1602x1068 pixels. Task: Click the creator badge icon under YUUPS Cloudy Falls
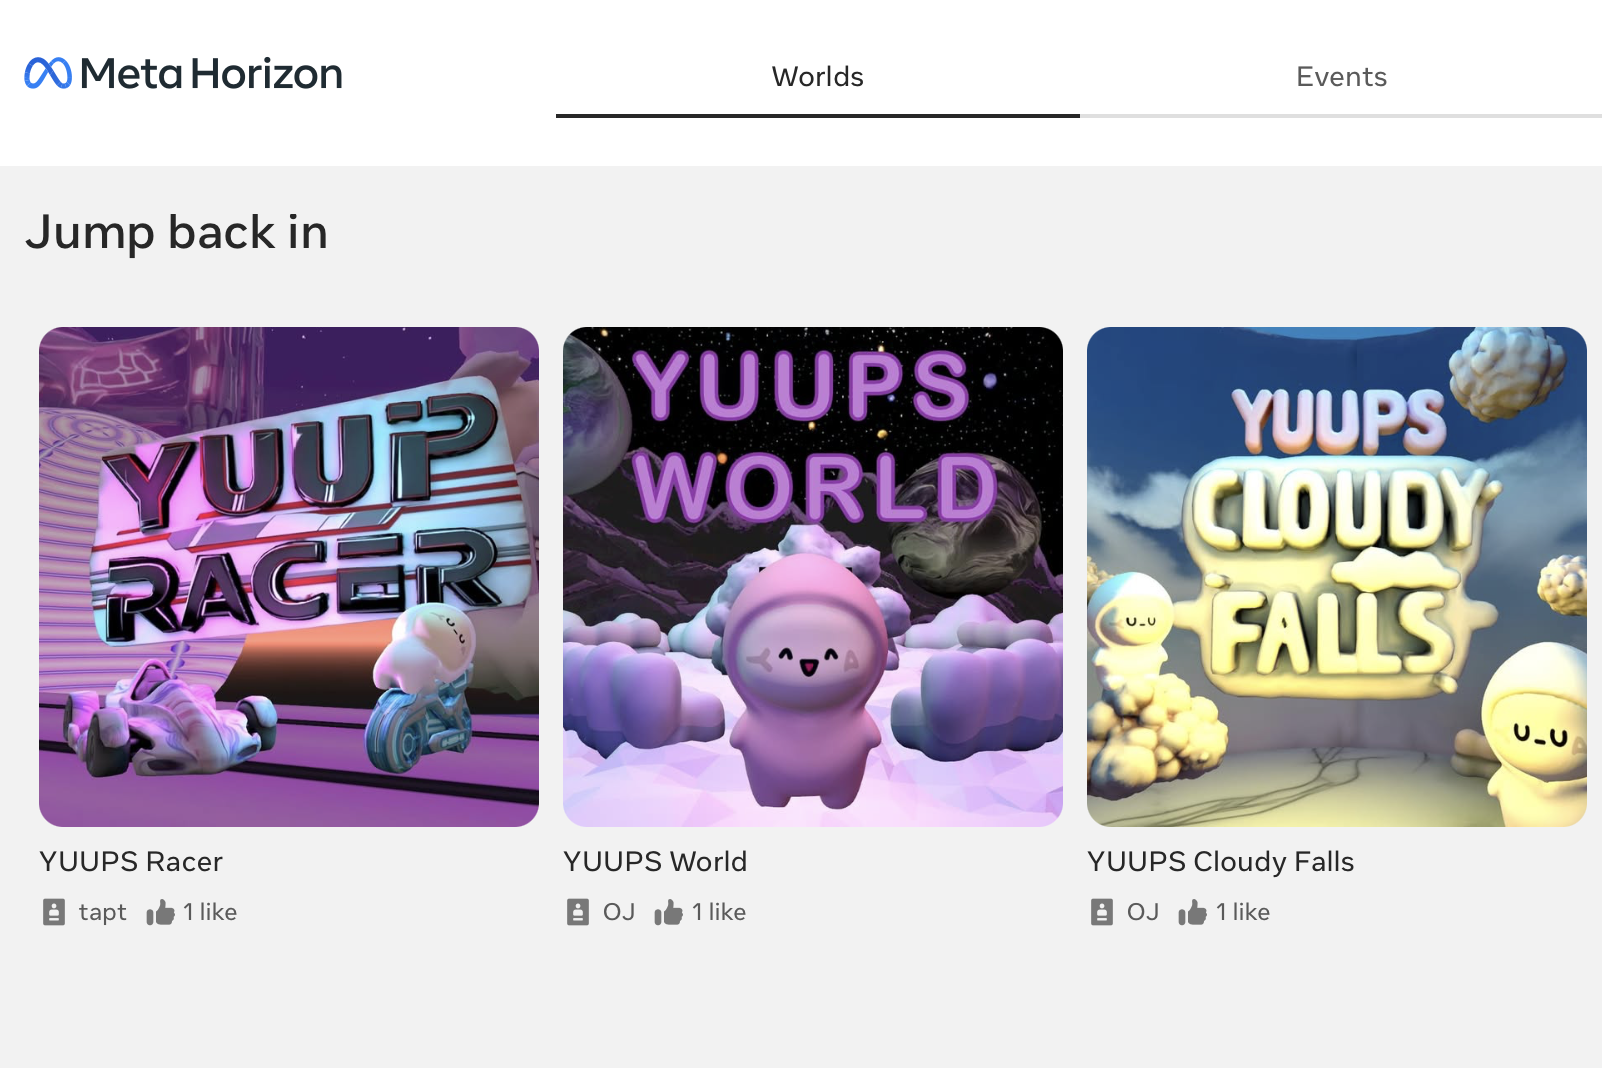(x=1102, y=912)
